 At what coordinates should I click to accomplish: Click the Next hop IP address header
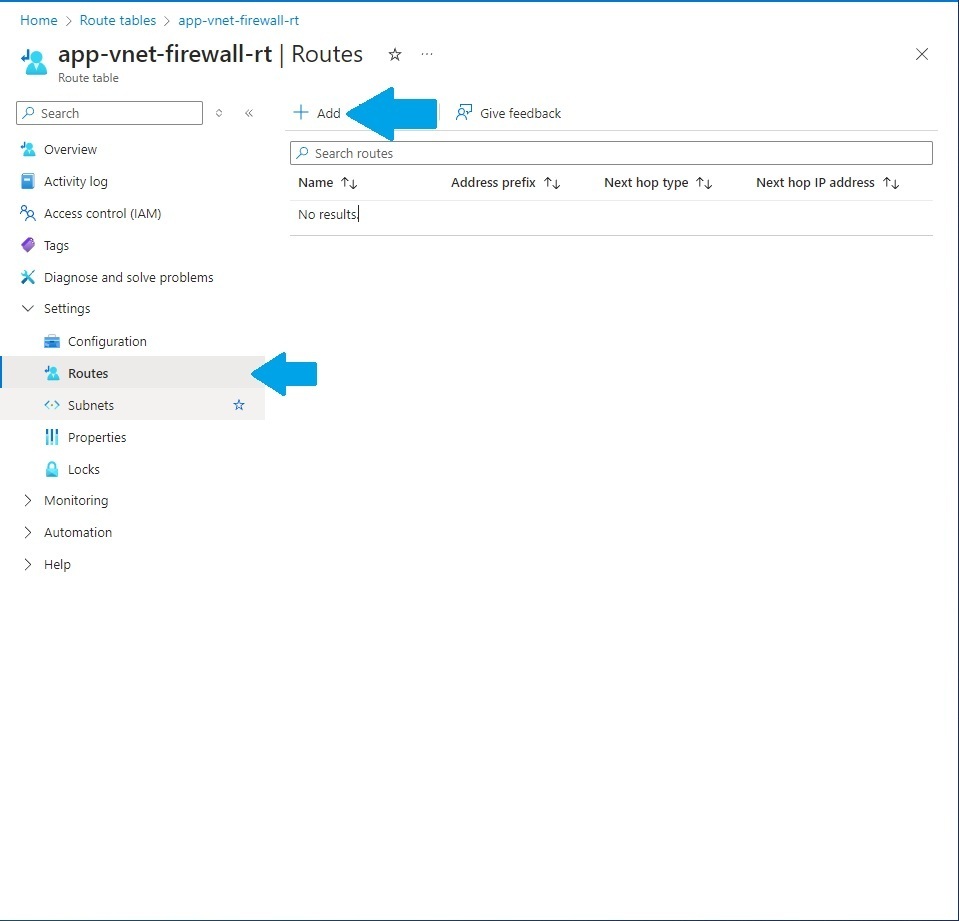815,182
